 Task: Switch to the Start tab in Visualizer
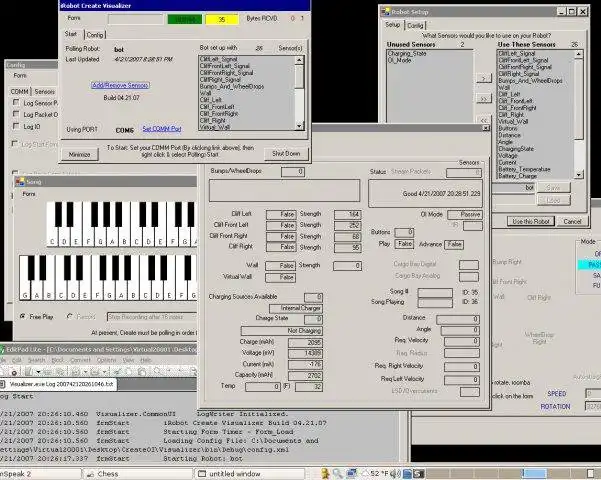[71, 34]
